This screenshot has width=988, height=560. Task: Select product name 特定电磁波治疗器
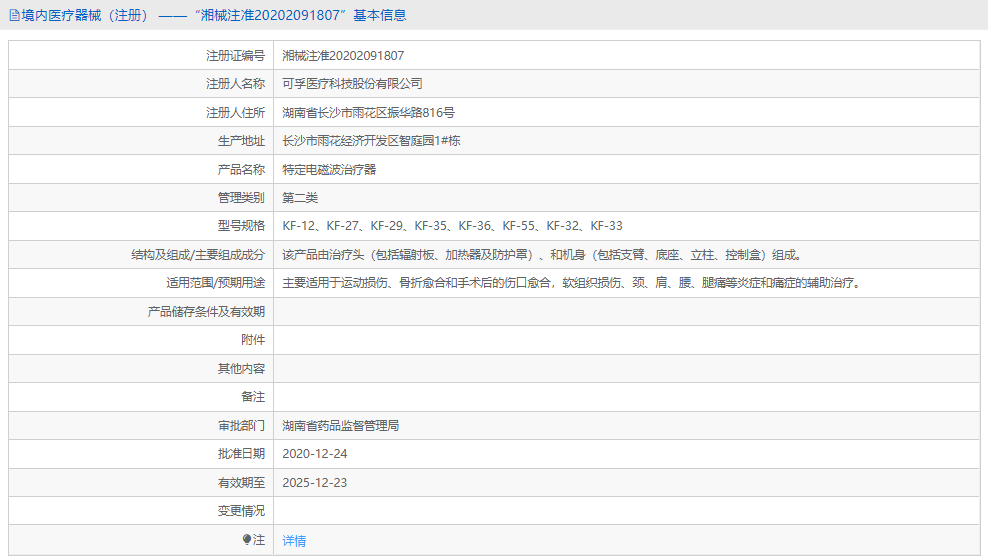(329, 169)
